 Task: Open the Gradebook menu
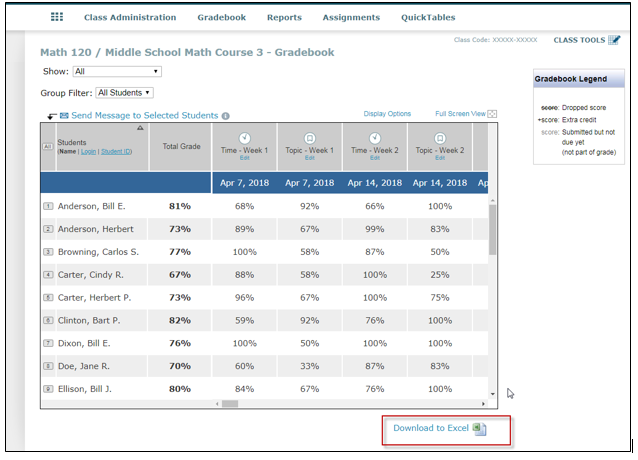point(221,17)
